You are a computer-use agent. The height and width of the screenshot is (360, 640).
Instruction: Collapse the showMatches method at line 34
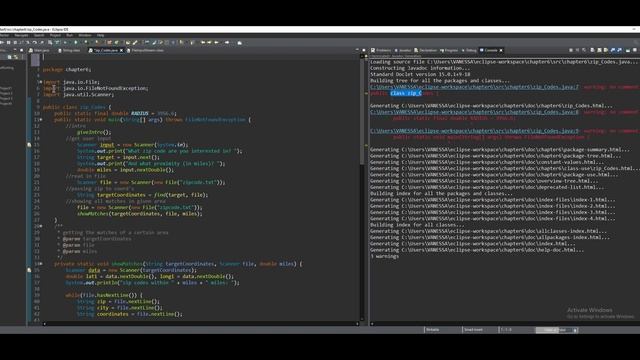[x=41, y=264]
